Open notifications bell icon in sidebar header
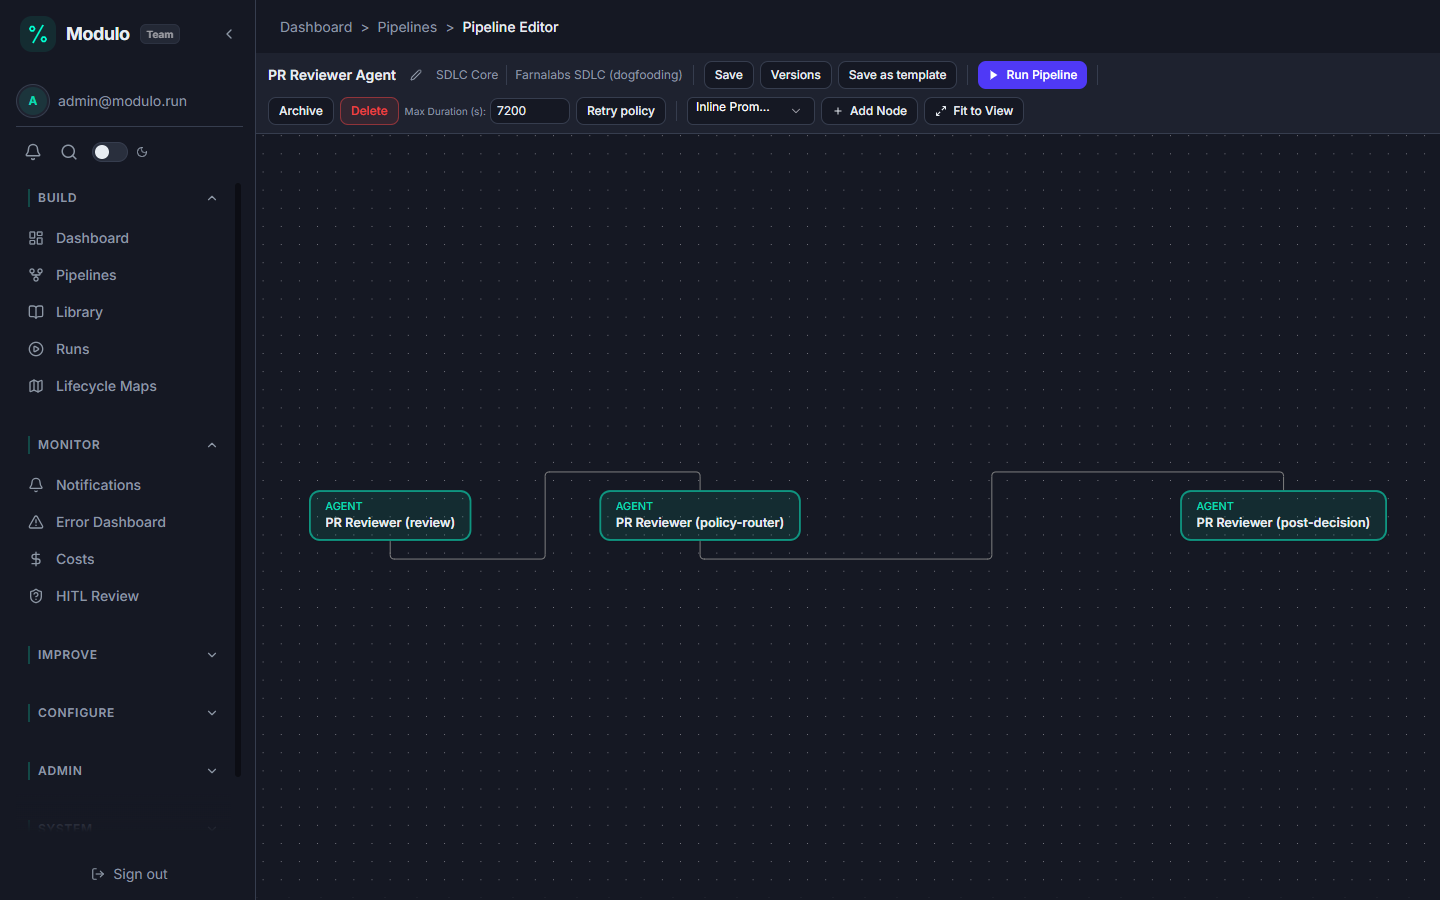This screenshot has height=900, width=1440. [33, 152]
